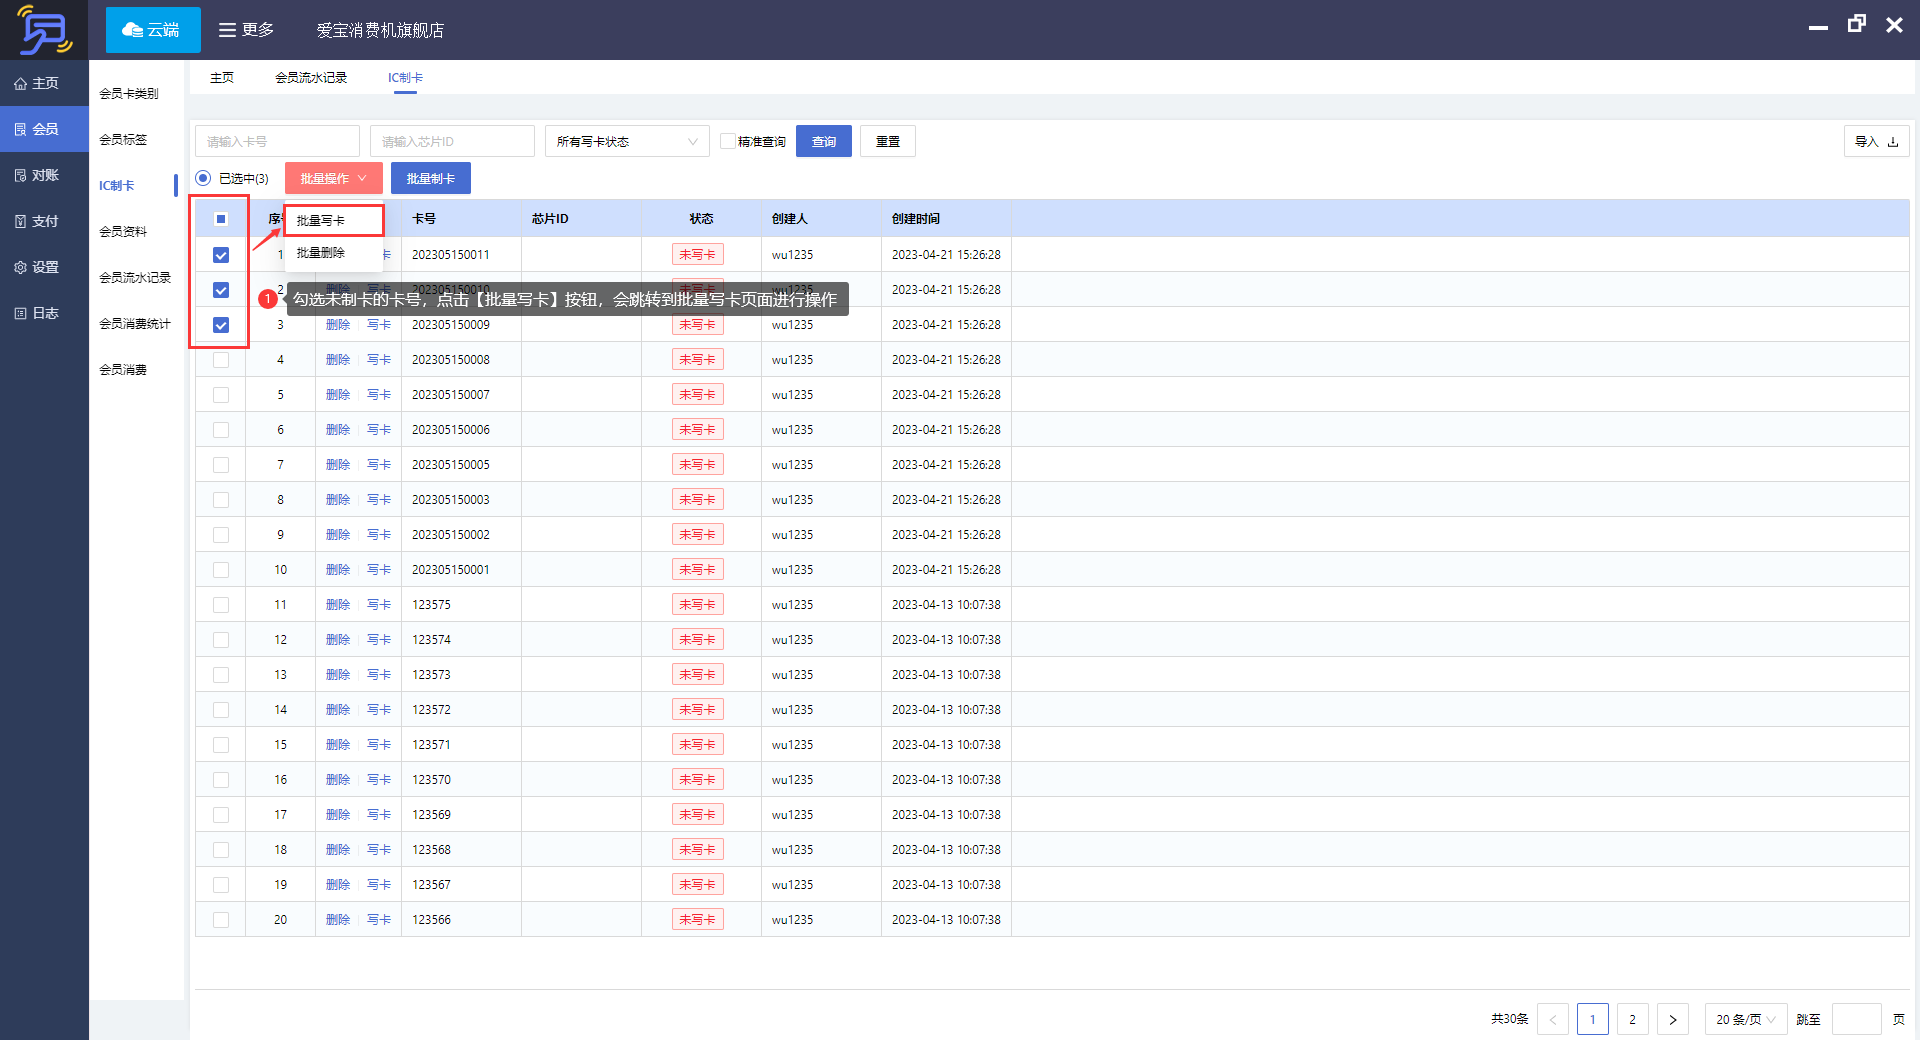
Task: Choose 批量删除 from the dropdown menu
Action: pyautogui.click(x=334, y=253)
